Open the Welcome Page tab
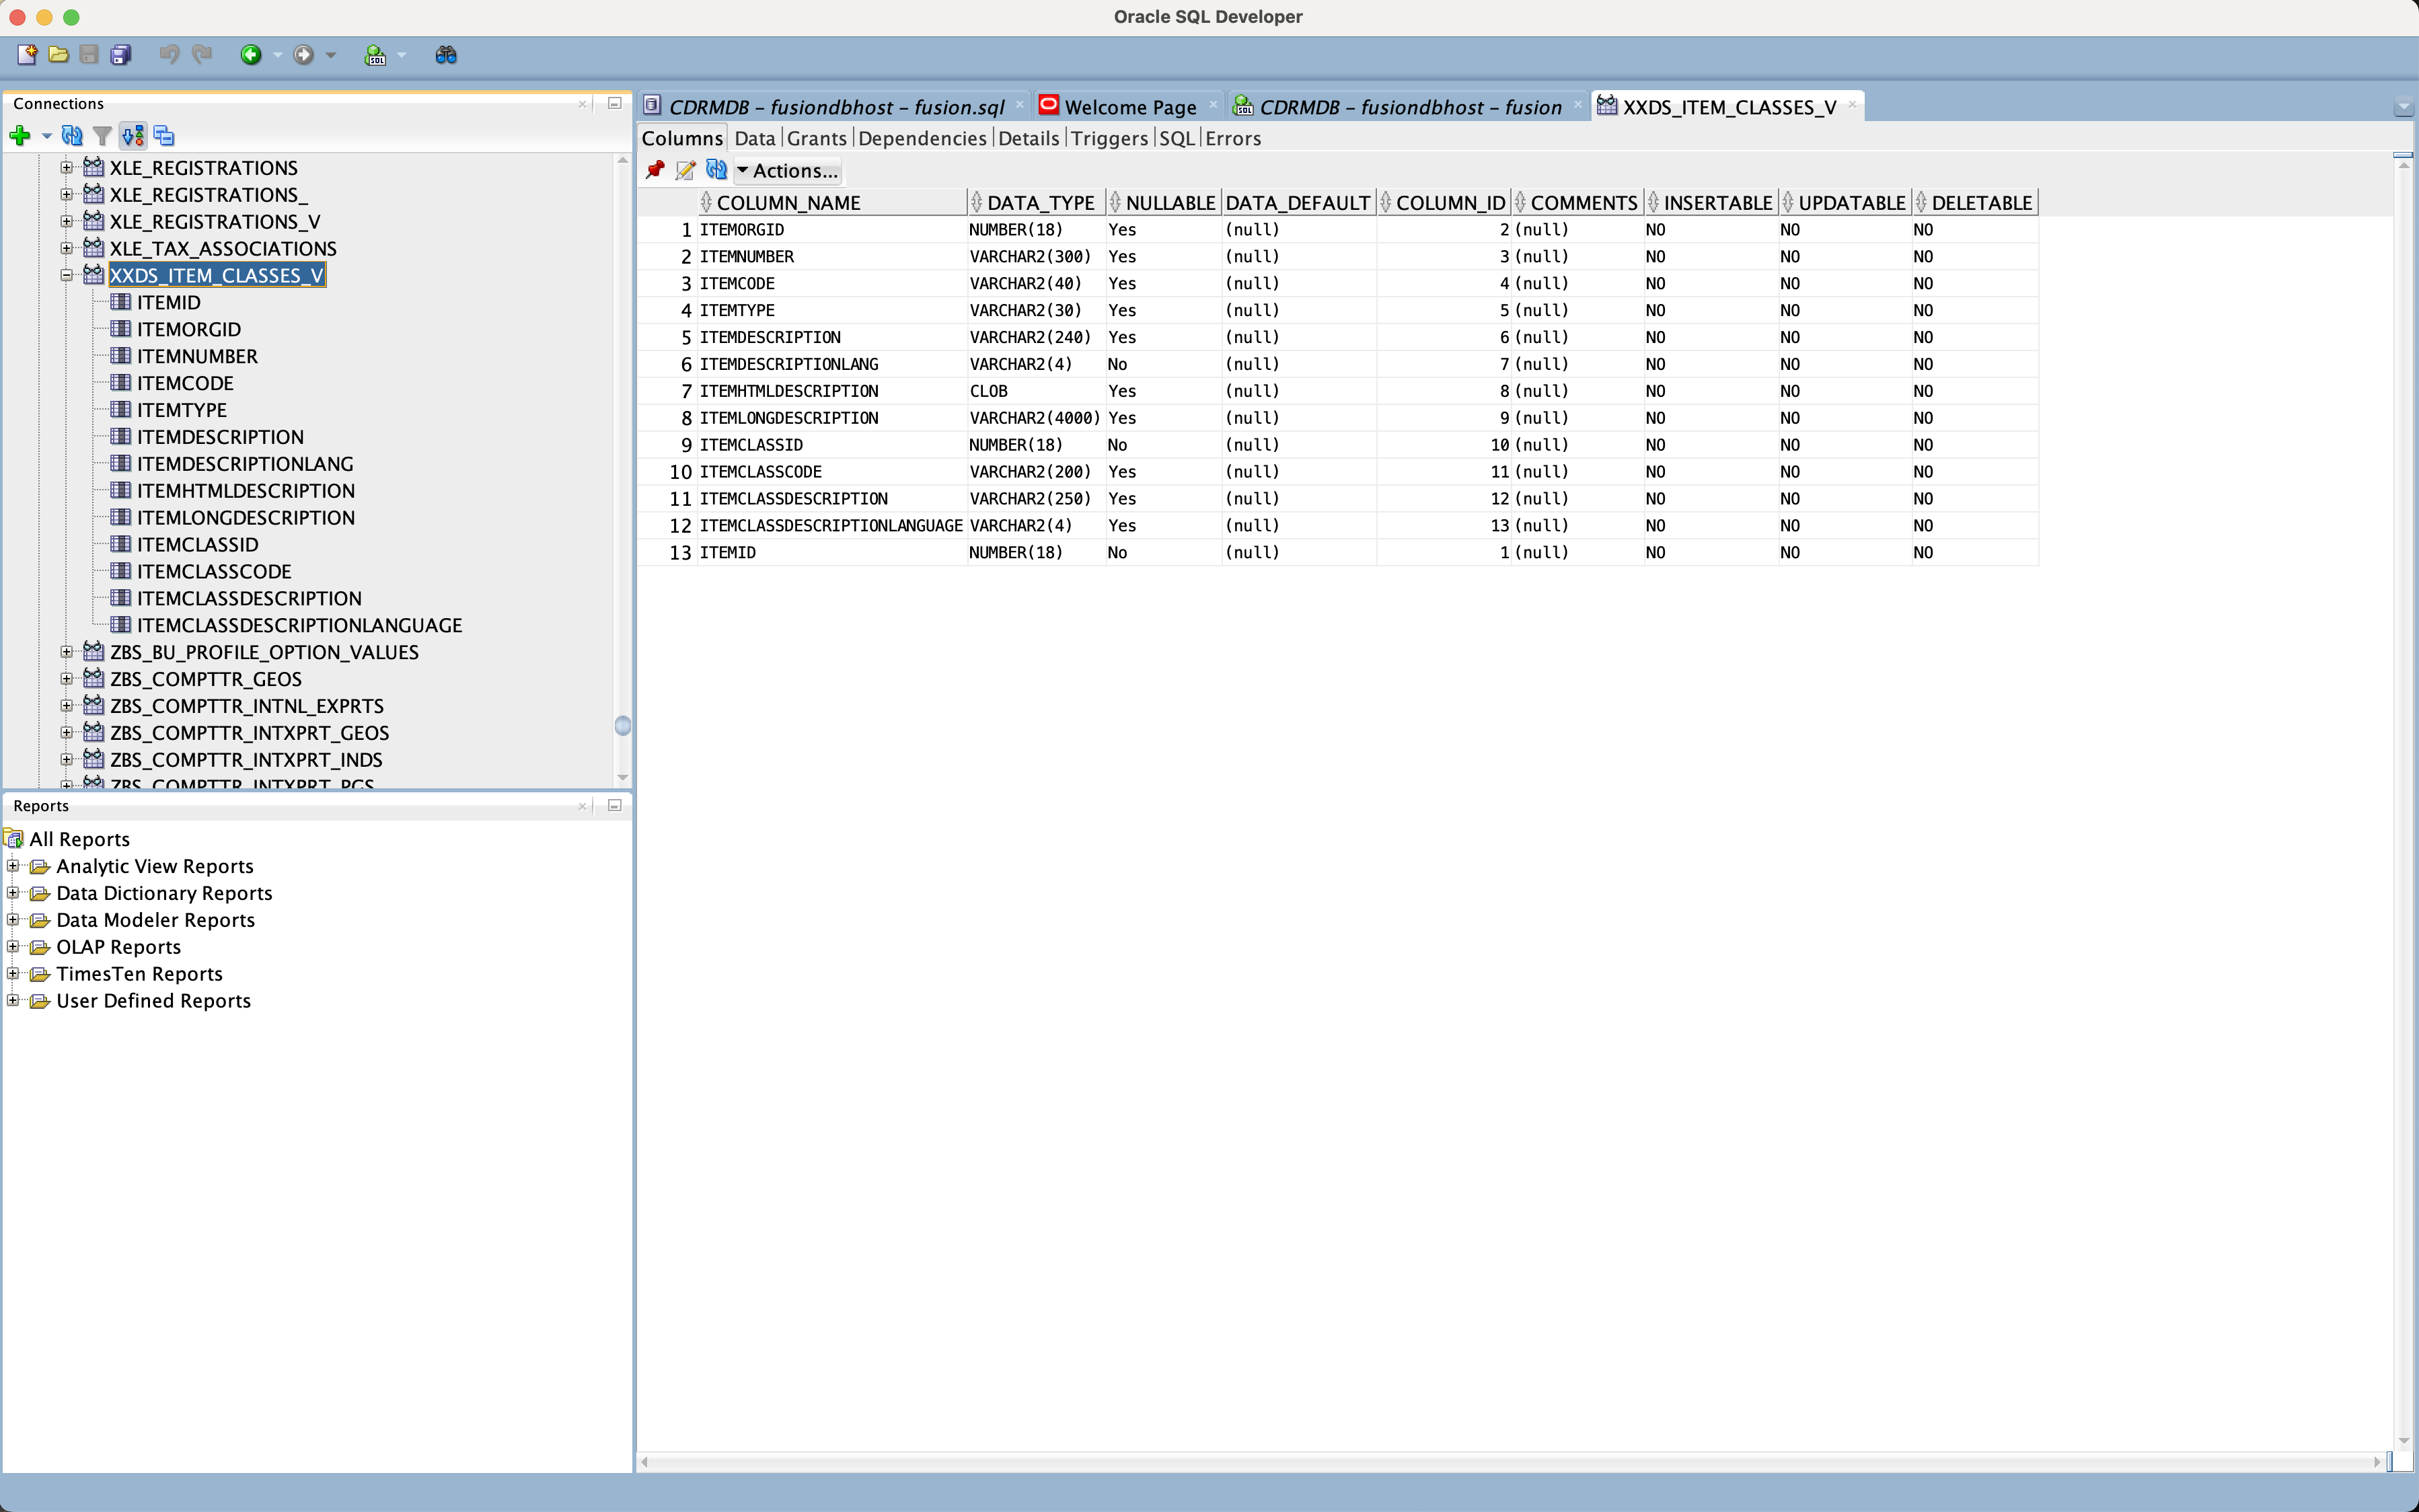 click(1130, 106)
